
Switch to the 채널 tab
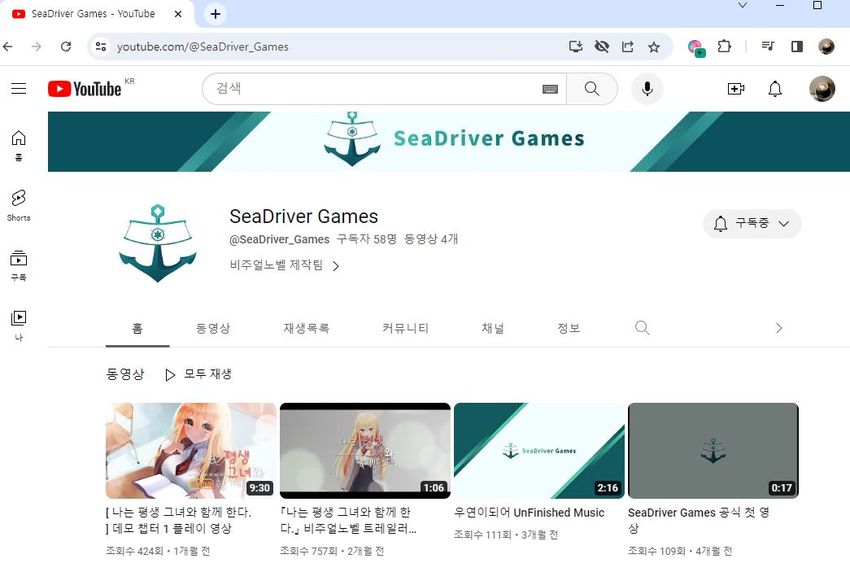point(493,328)
